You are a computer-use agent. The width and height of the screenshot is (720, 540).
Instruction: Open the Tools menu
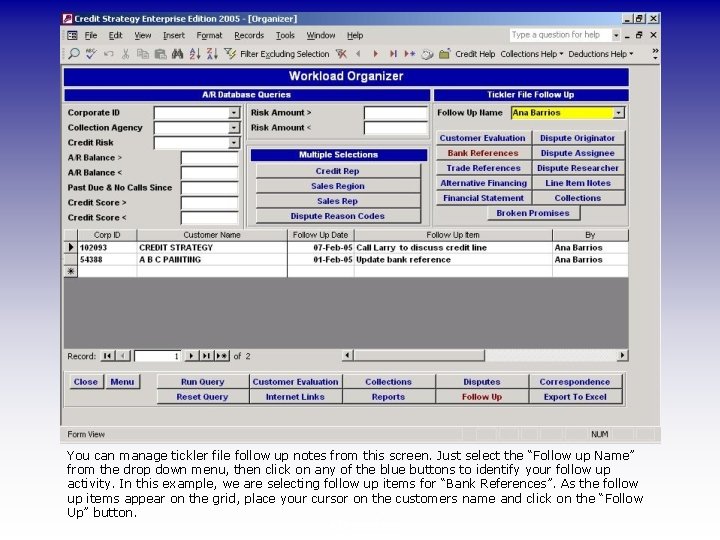coord(285,35)
